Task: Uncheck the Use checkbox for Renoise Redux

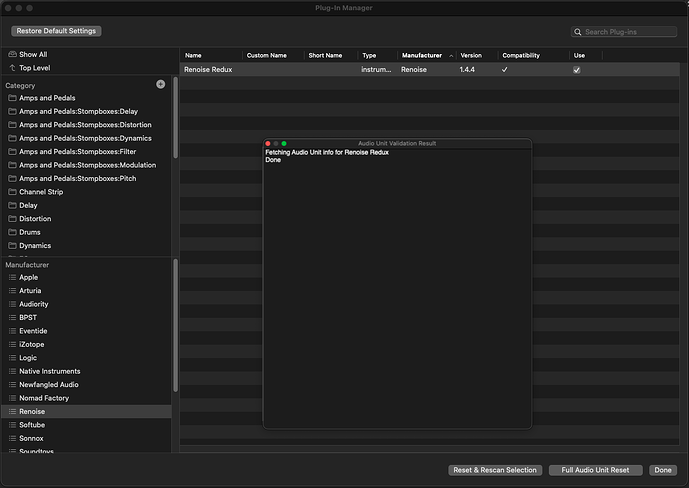Action: 576,70
